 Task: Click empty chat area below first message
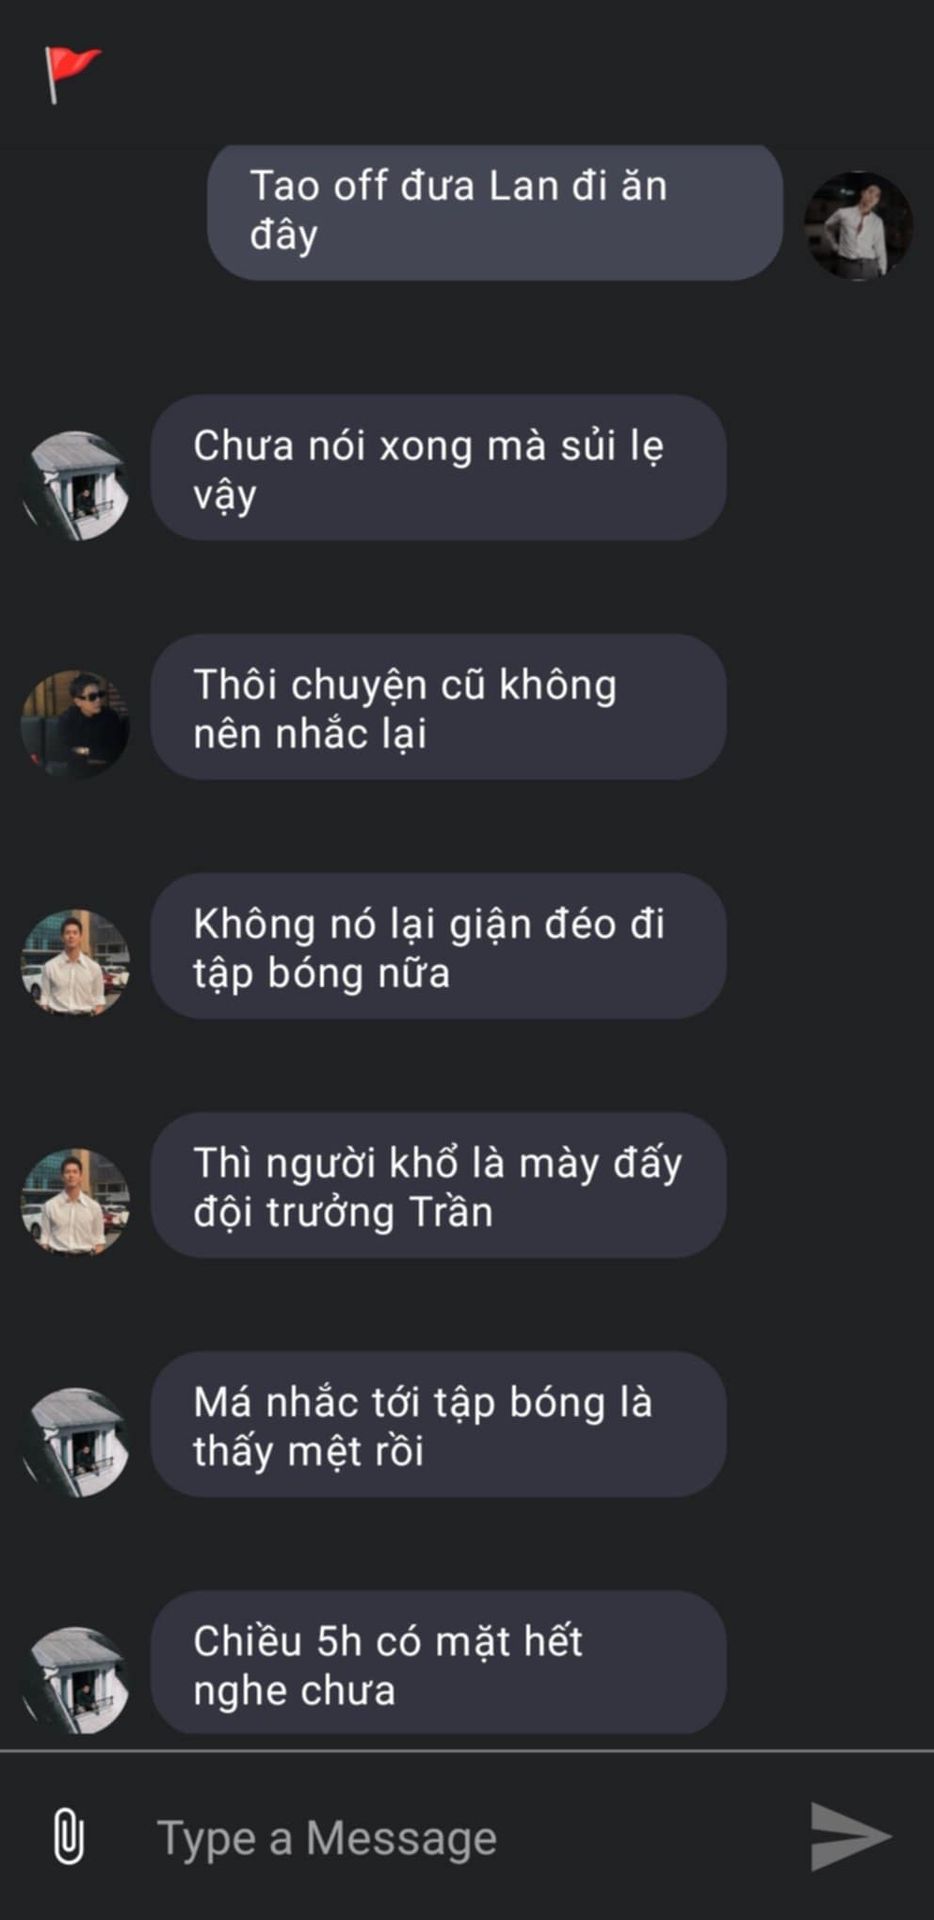[x=467, y=337]
